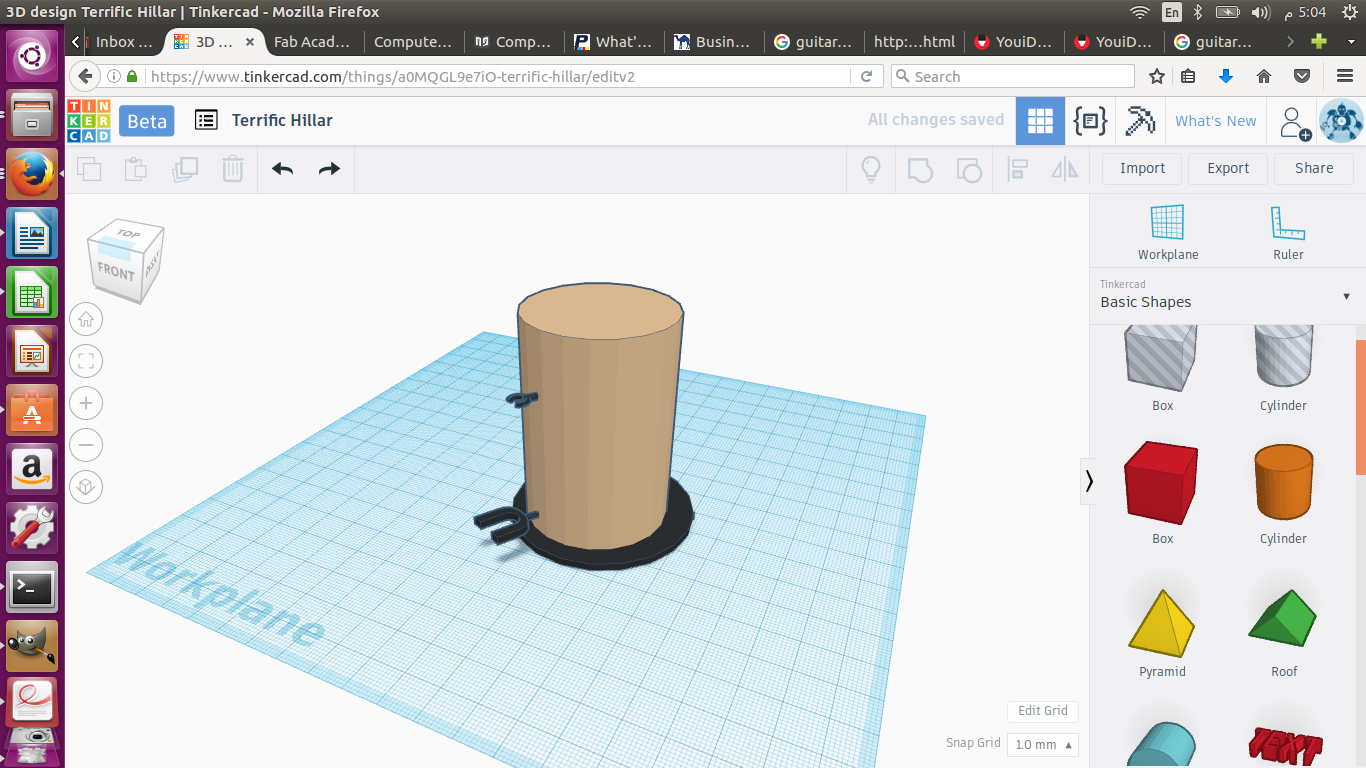Screen dimensions: 1366x768
Task: Select the Ruler tool
Action: (1288, 232)
